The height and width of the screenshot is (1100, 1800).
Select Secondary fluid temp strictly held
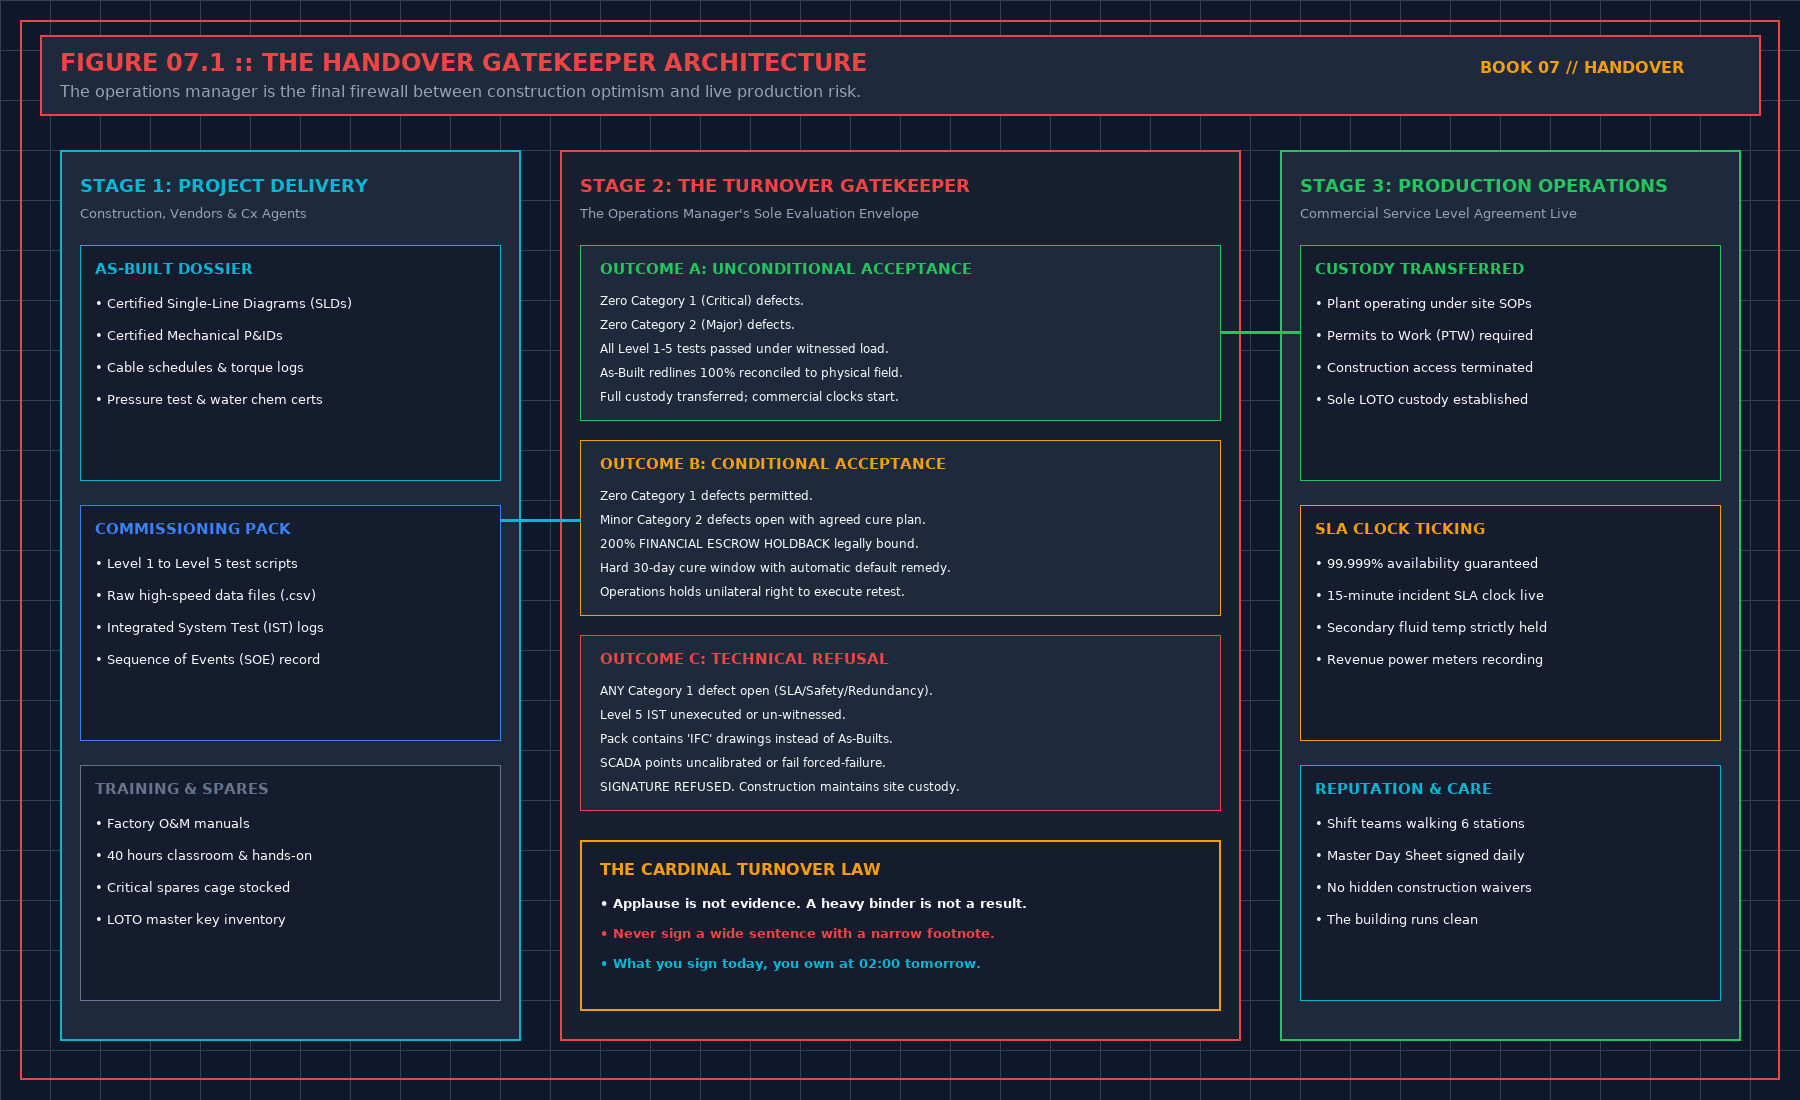click(x=1431, y=628)
